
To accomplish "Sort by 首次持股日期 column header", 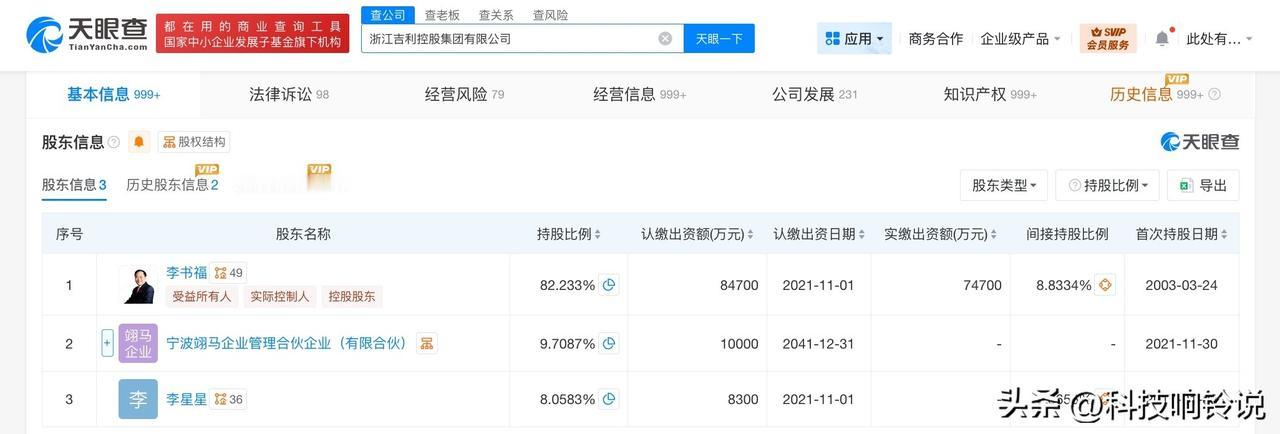I will coord(1182,234).
